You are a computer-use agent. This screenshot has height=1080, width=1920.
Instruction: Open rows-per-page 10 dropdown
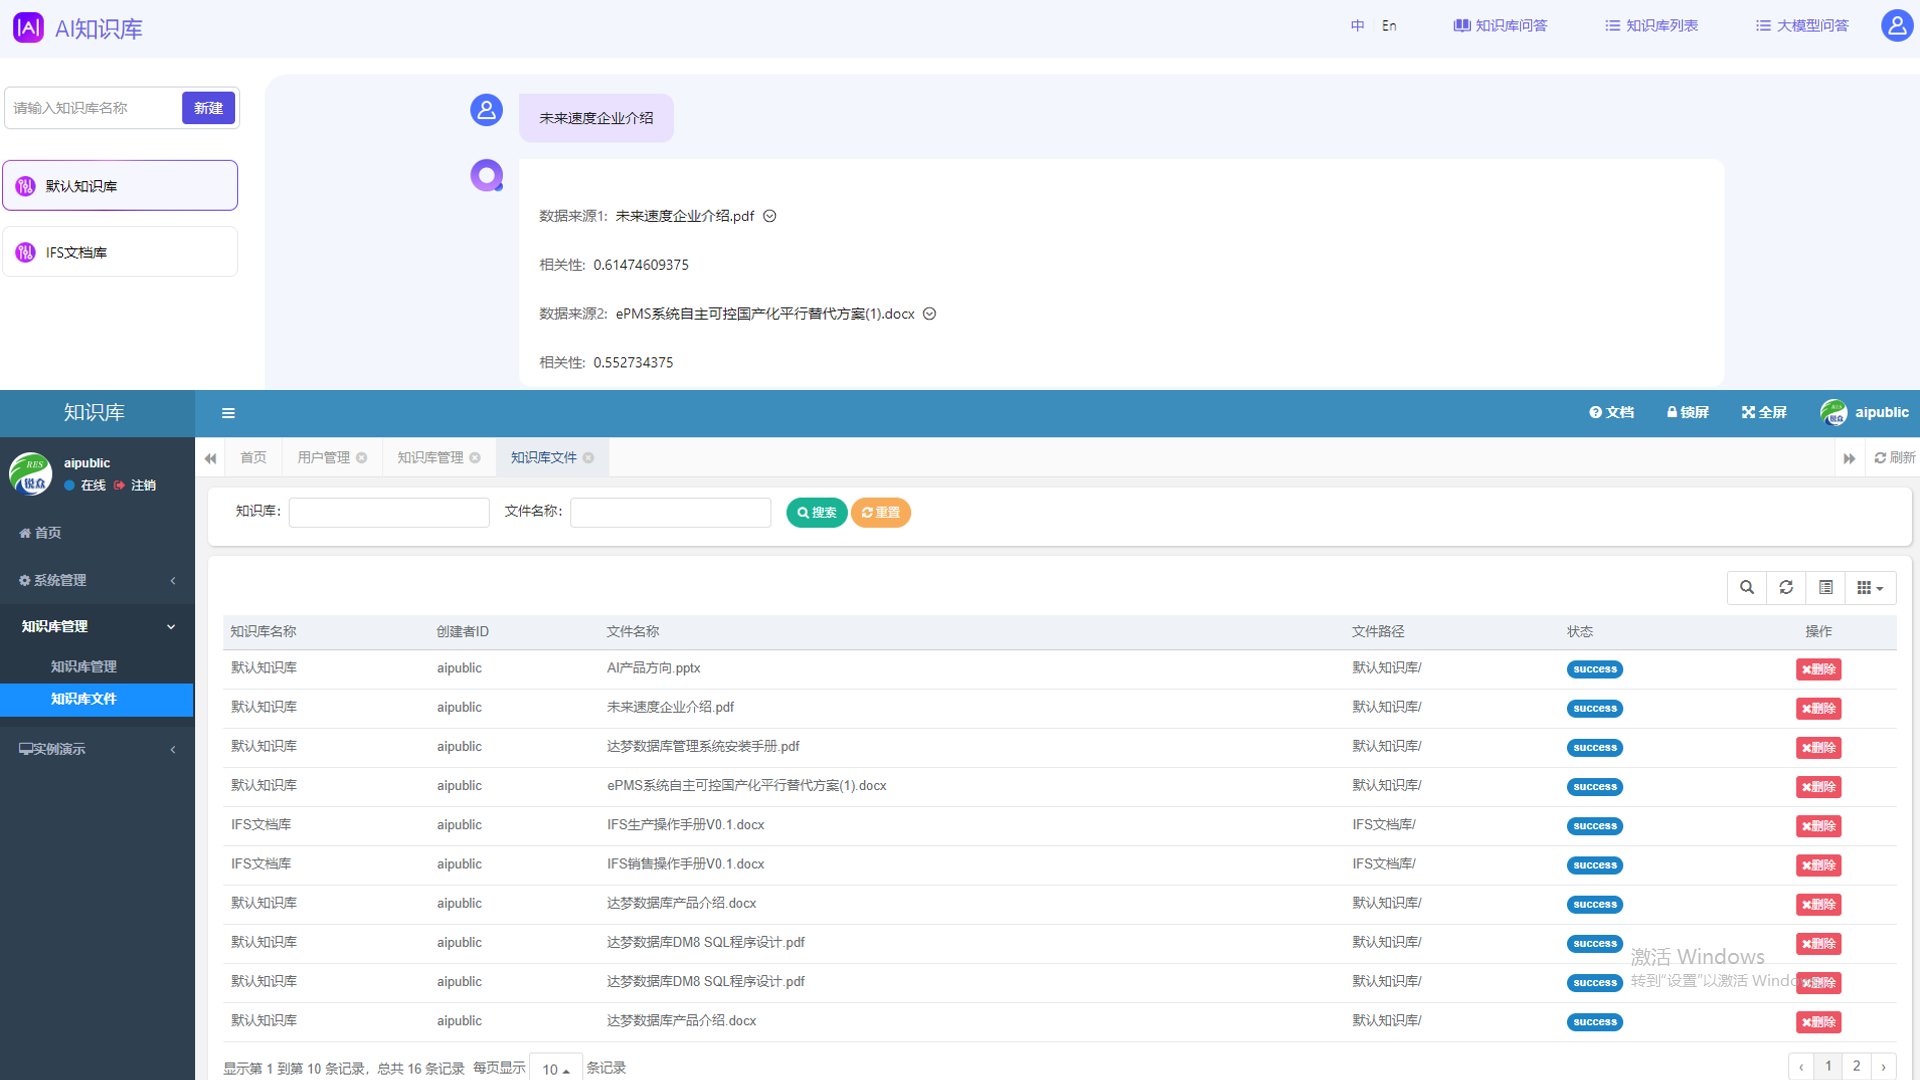[555, 1069]
